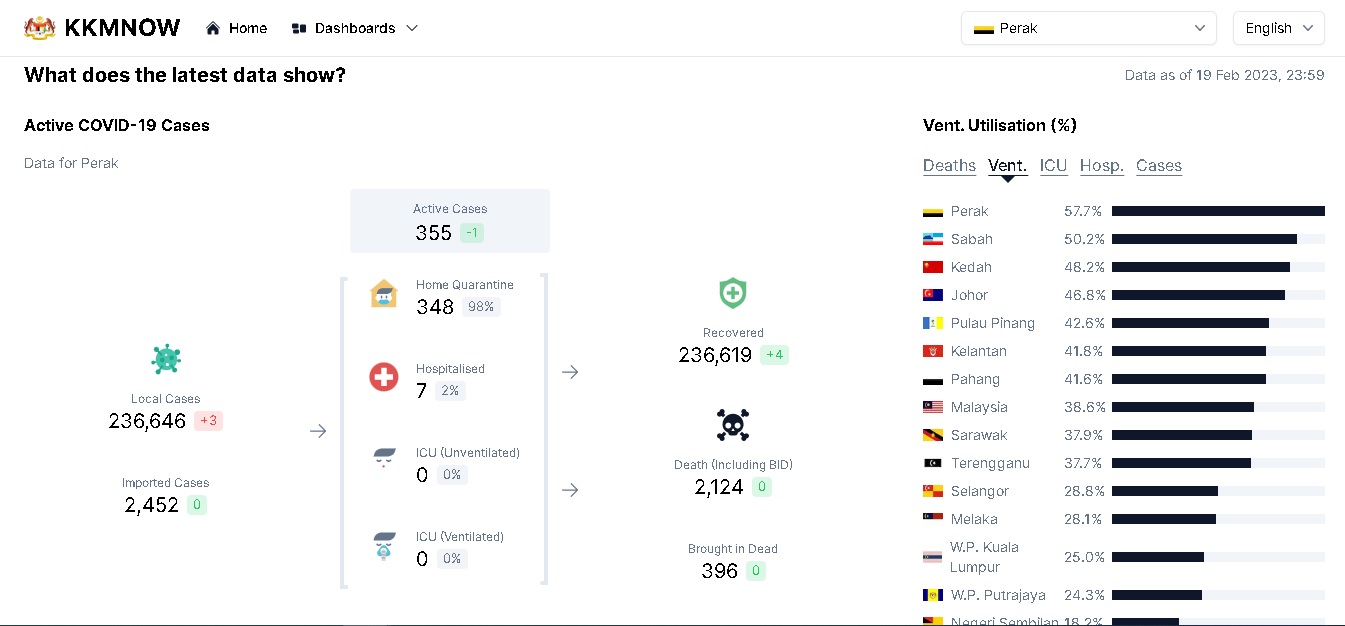Image resolution: width=1345 pixels, height=626 pixels.
Task: Open the Perak state dropdown
Action: [x=1088, y=28]
